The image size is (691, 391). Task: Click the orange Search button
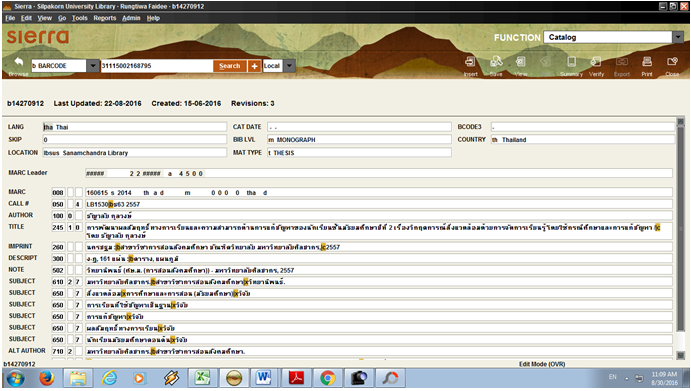point(230,66)
